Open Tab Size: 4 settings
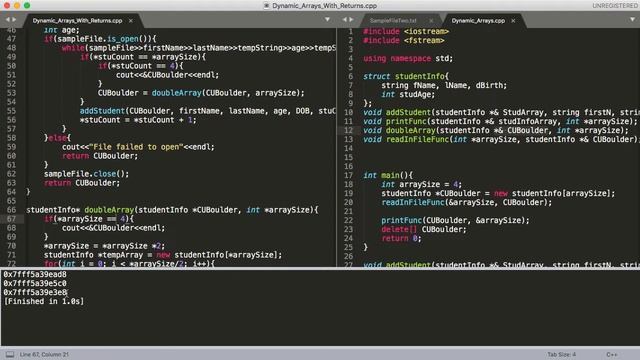Screen dimensions: 640x360 pyautogui.click(x=561, y=354)
